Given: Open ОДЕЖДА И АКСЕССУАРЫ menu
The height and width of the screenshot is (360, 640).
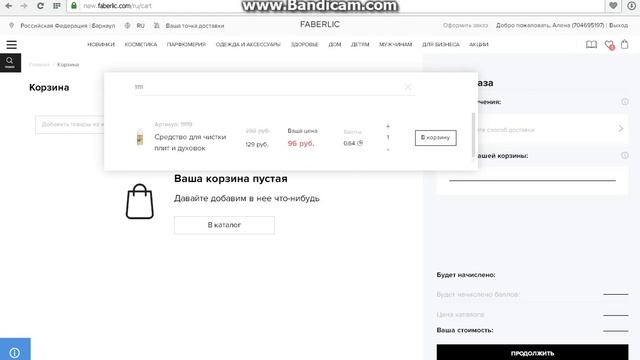Looking at the screenshot, I should [x=248, y=44].
